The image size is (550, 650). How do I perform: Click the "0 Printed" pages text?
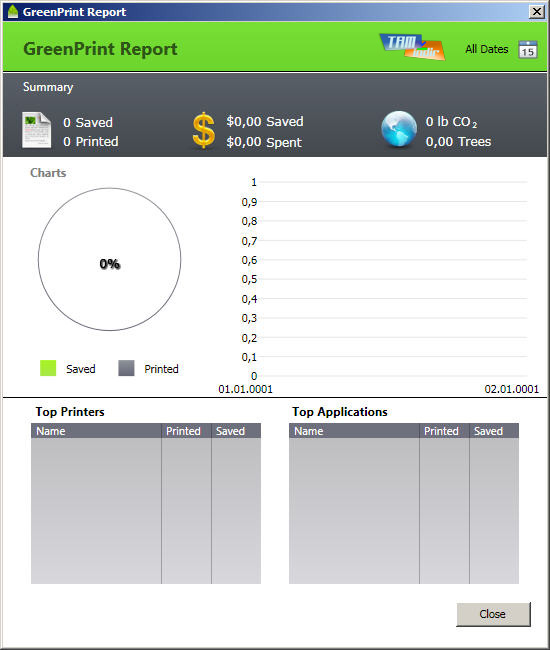tap(91, 142)
